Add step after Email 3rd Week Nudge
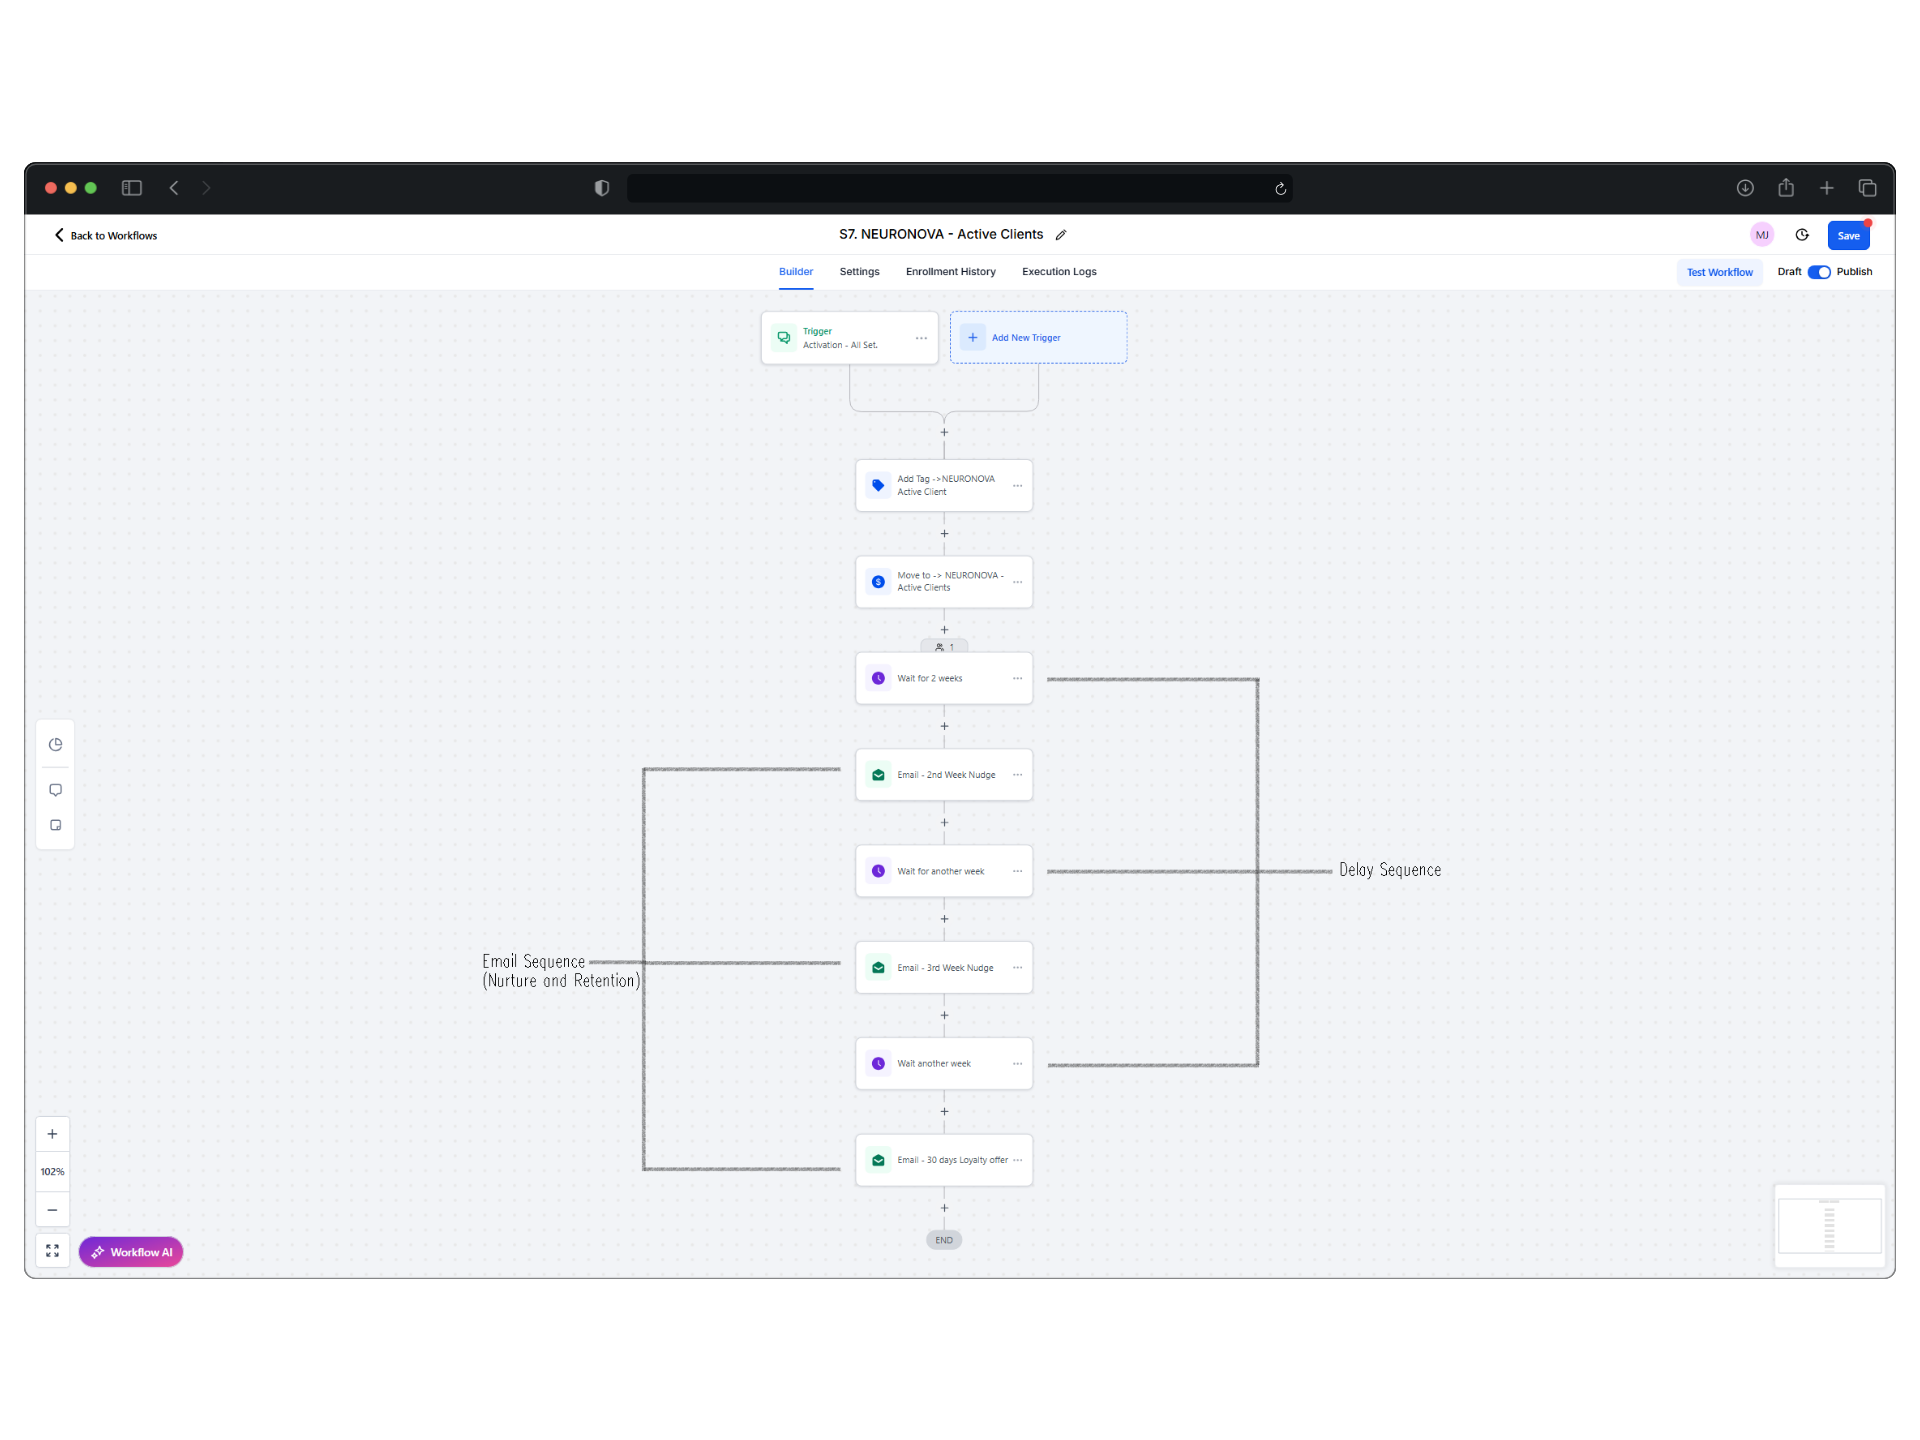Viewport: 1920px width, 1440px height. (944, 1016)
